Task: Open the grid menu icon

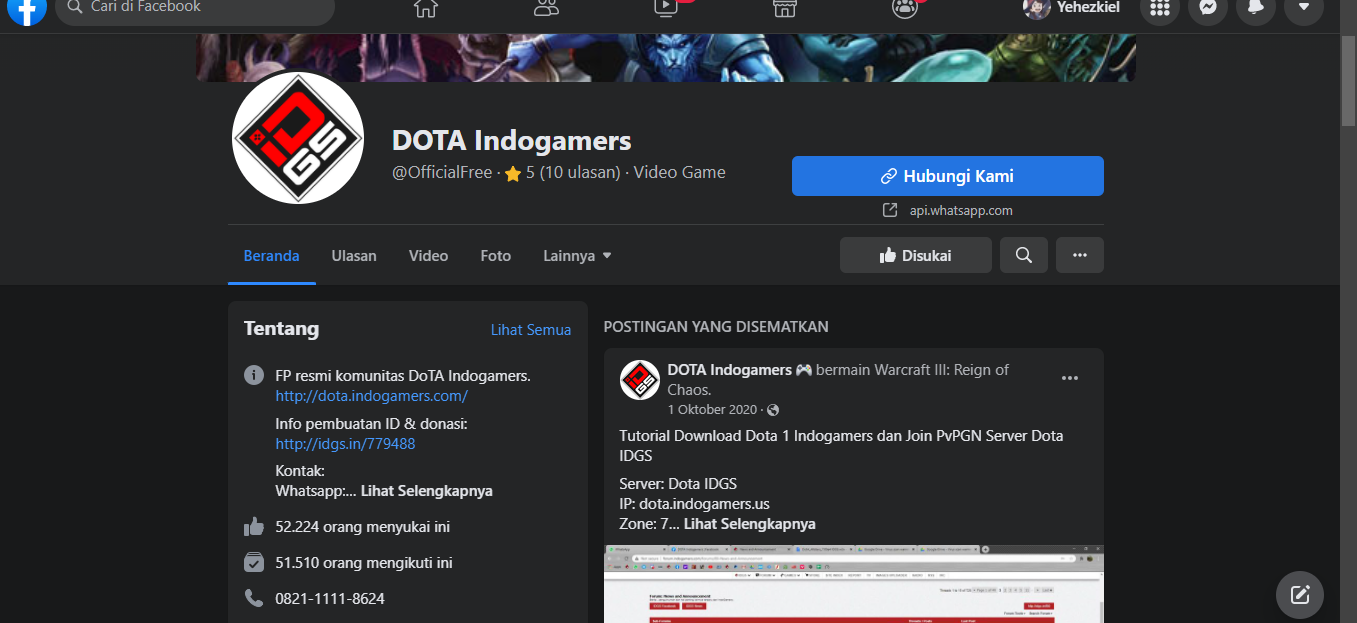Action: 1160,8
